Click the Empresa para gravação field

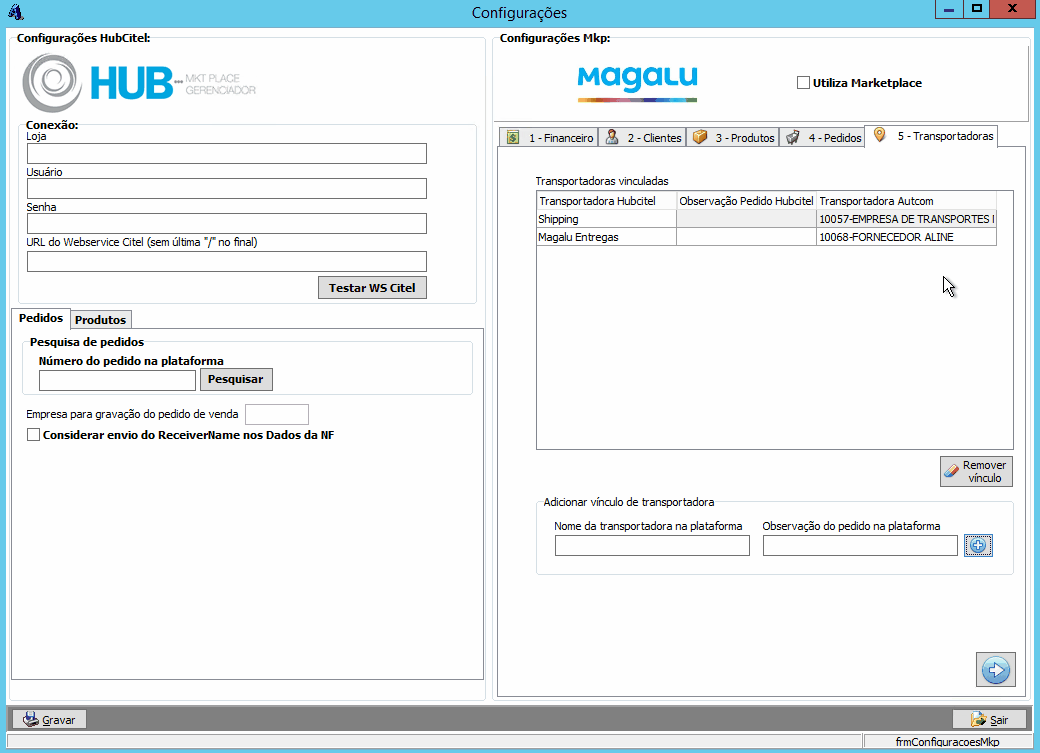point(277,415)
